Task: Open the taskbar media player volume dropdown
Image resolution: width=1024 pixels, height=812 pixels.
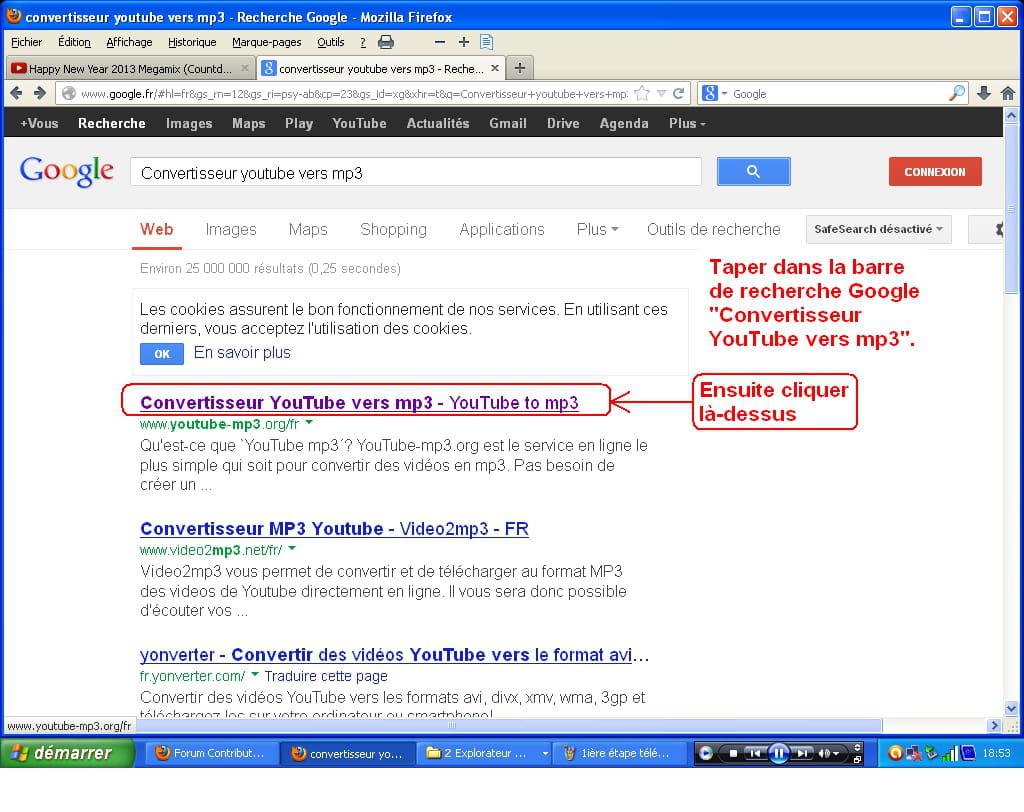Action: point(836,754)
